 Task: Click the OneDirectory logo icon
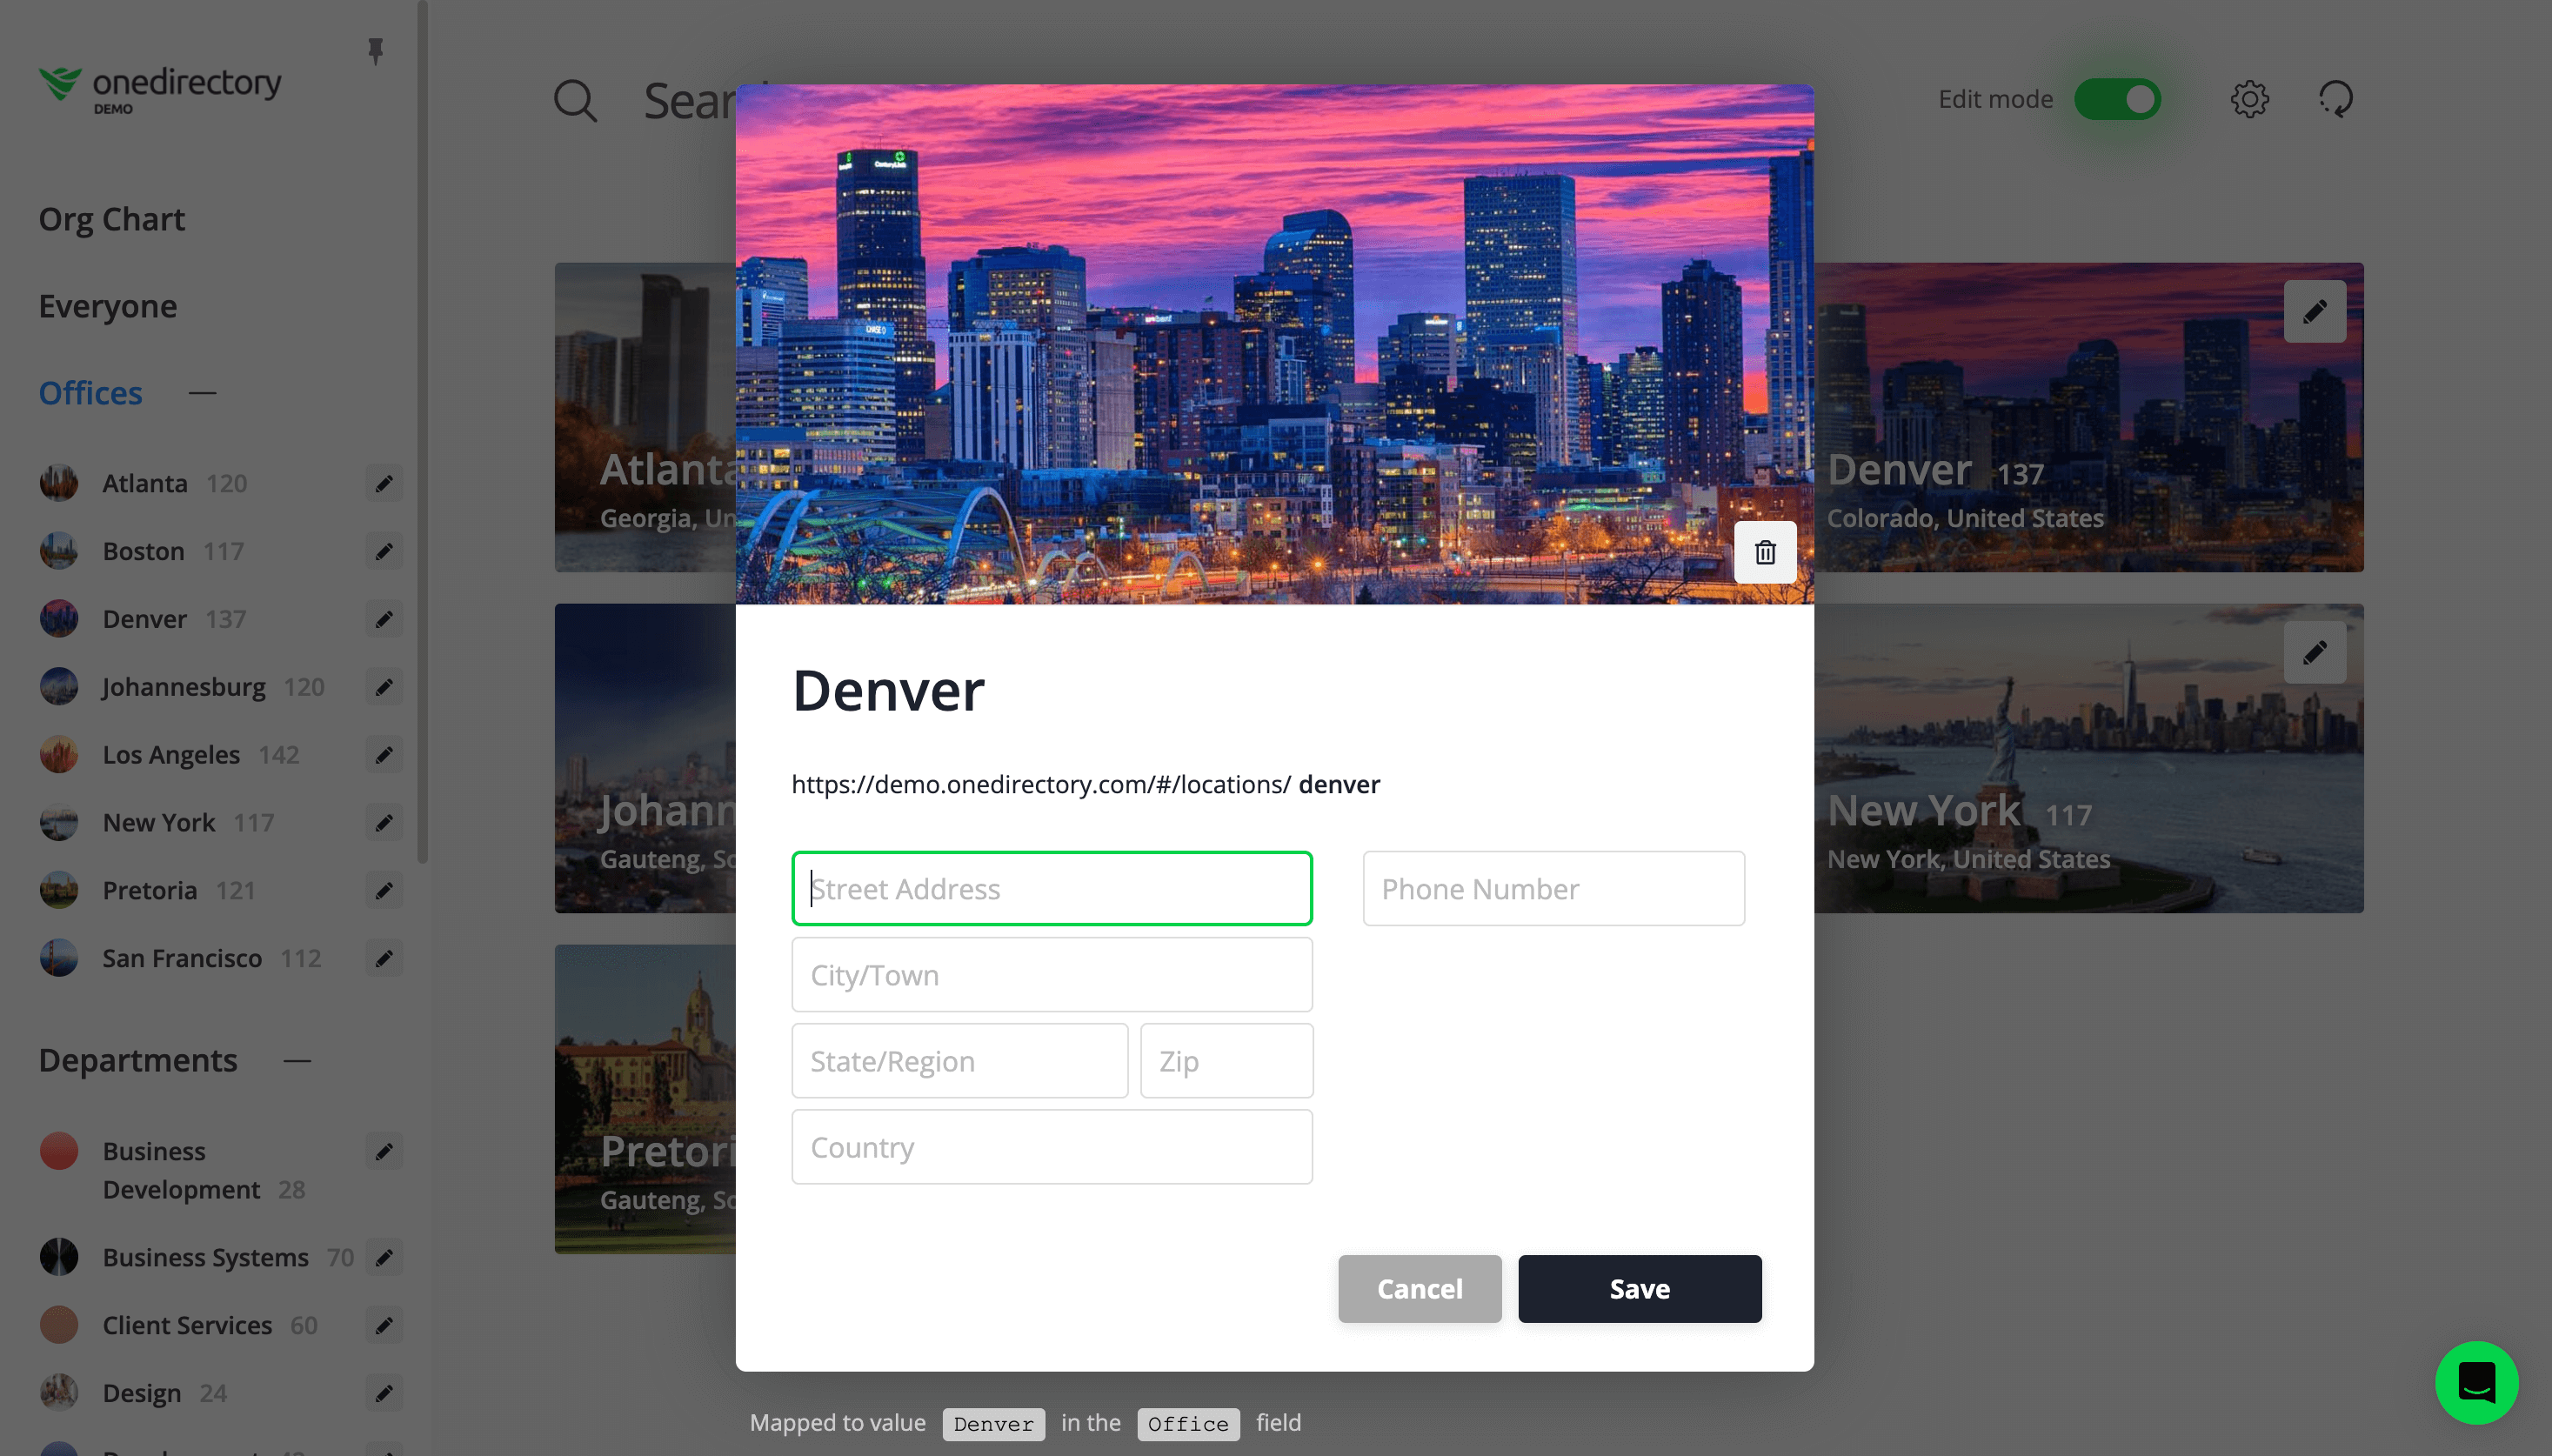60,86
